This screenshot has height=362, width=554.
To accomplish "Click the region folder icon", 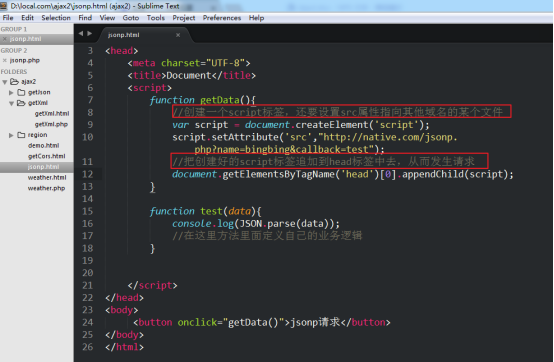I will (x=21, y=135).
